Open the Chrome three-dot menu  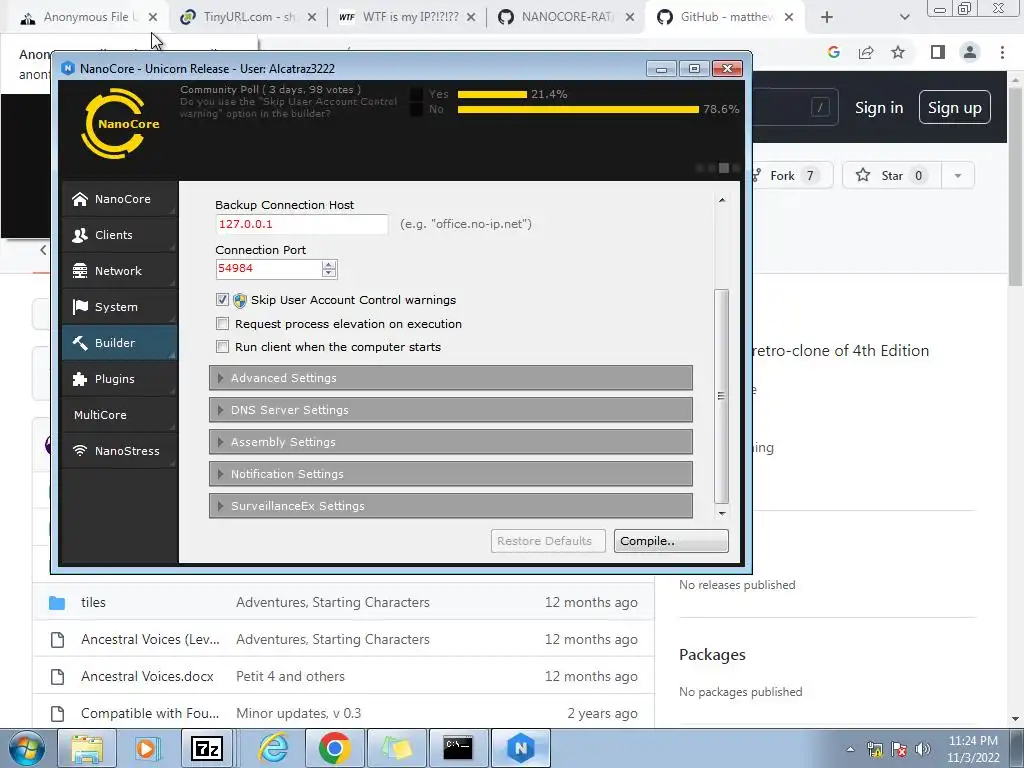click(x=1002, y=52)
